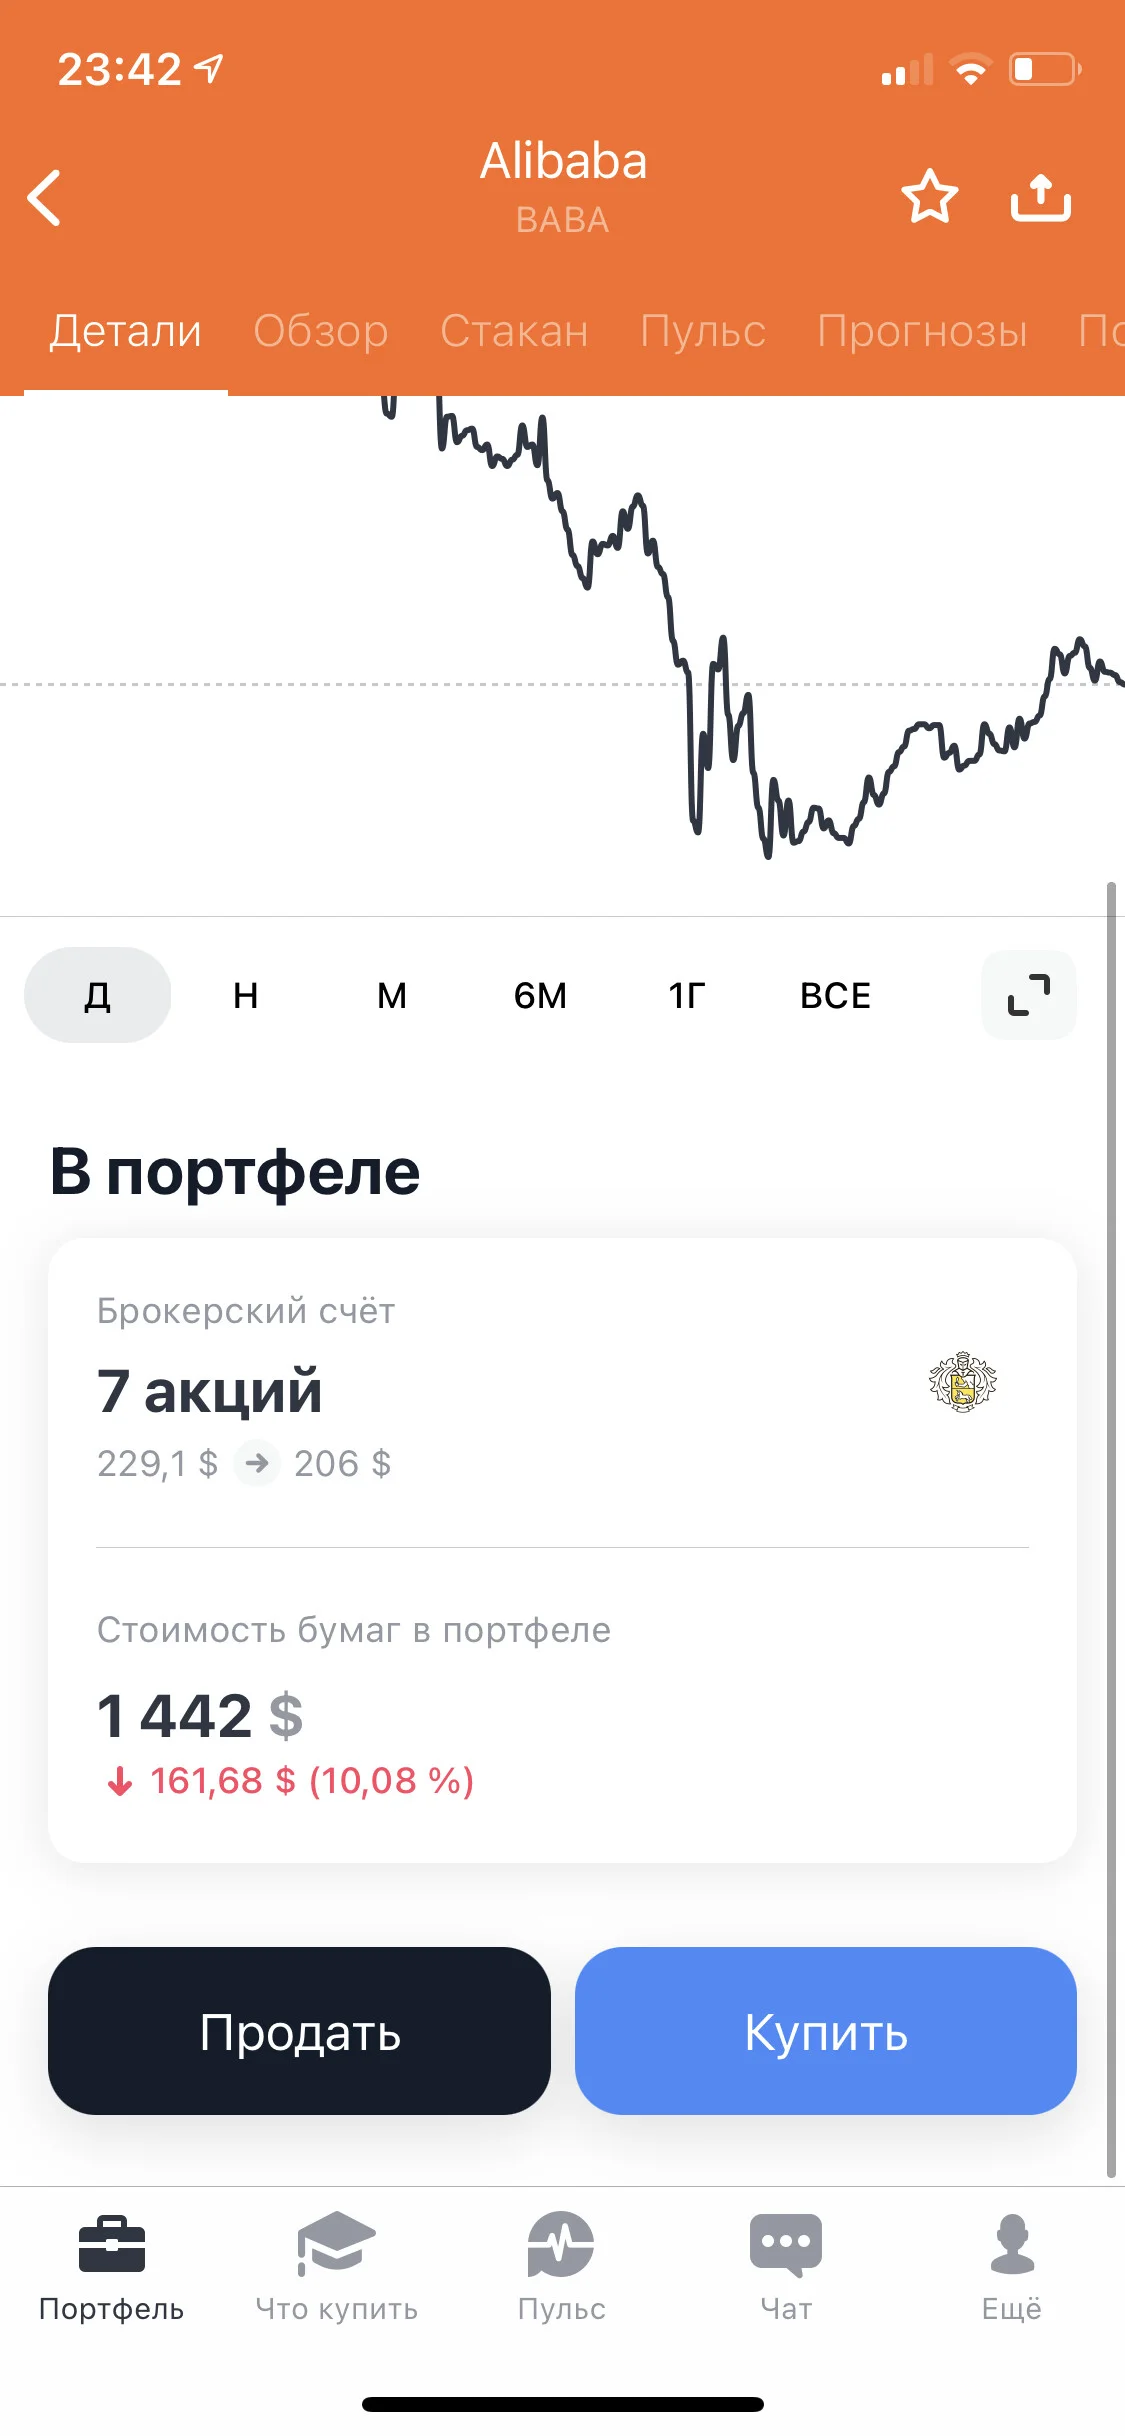The height and width of the screenshot is (2436, 1125).
Task: Open the Пульс bottom navigation icon
Action: [x=561, y=2245]
